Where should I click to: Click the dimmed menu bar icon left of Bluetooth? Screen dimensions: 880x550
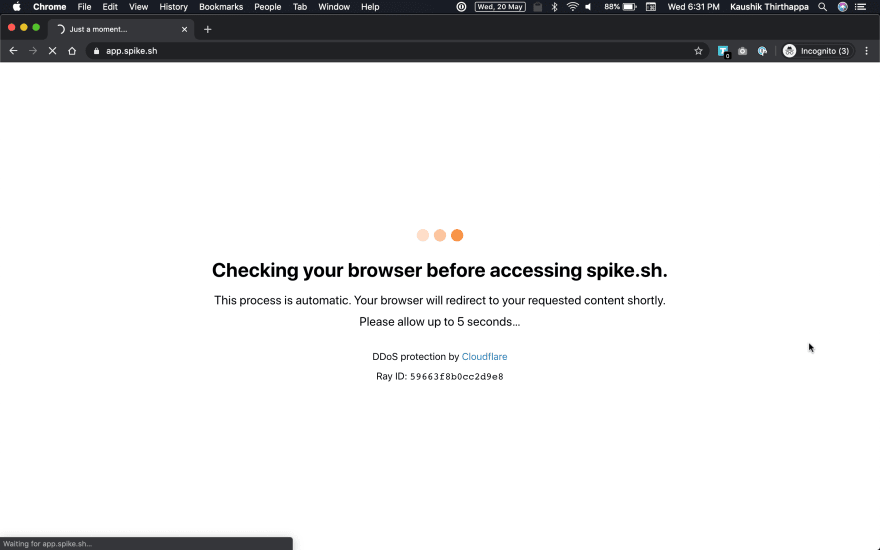tap(538, 7)
